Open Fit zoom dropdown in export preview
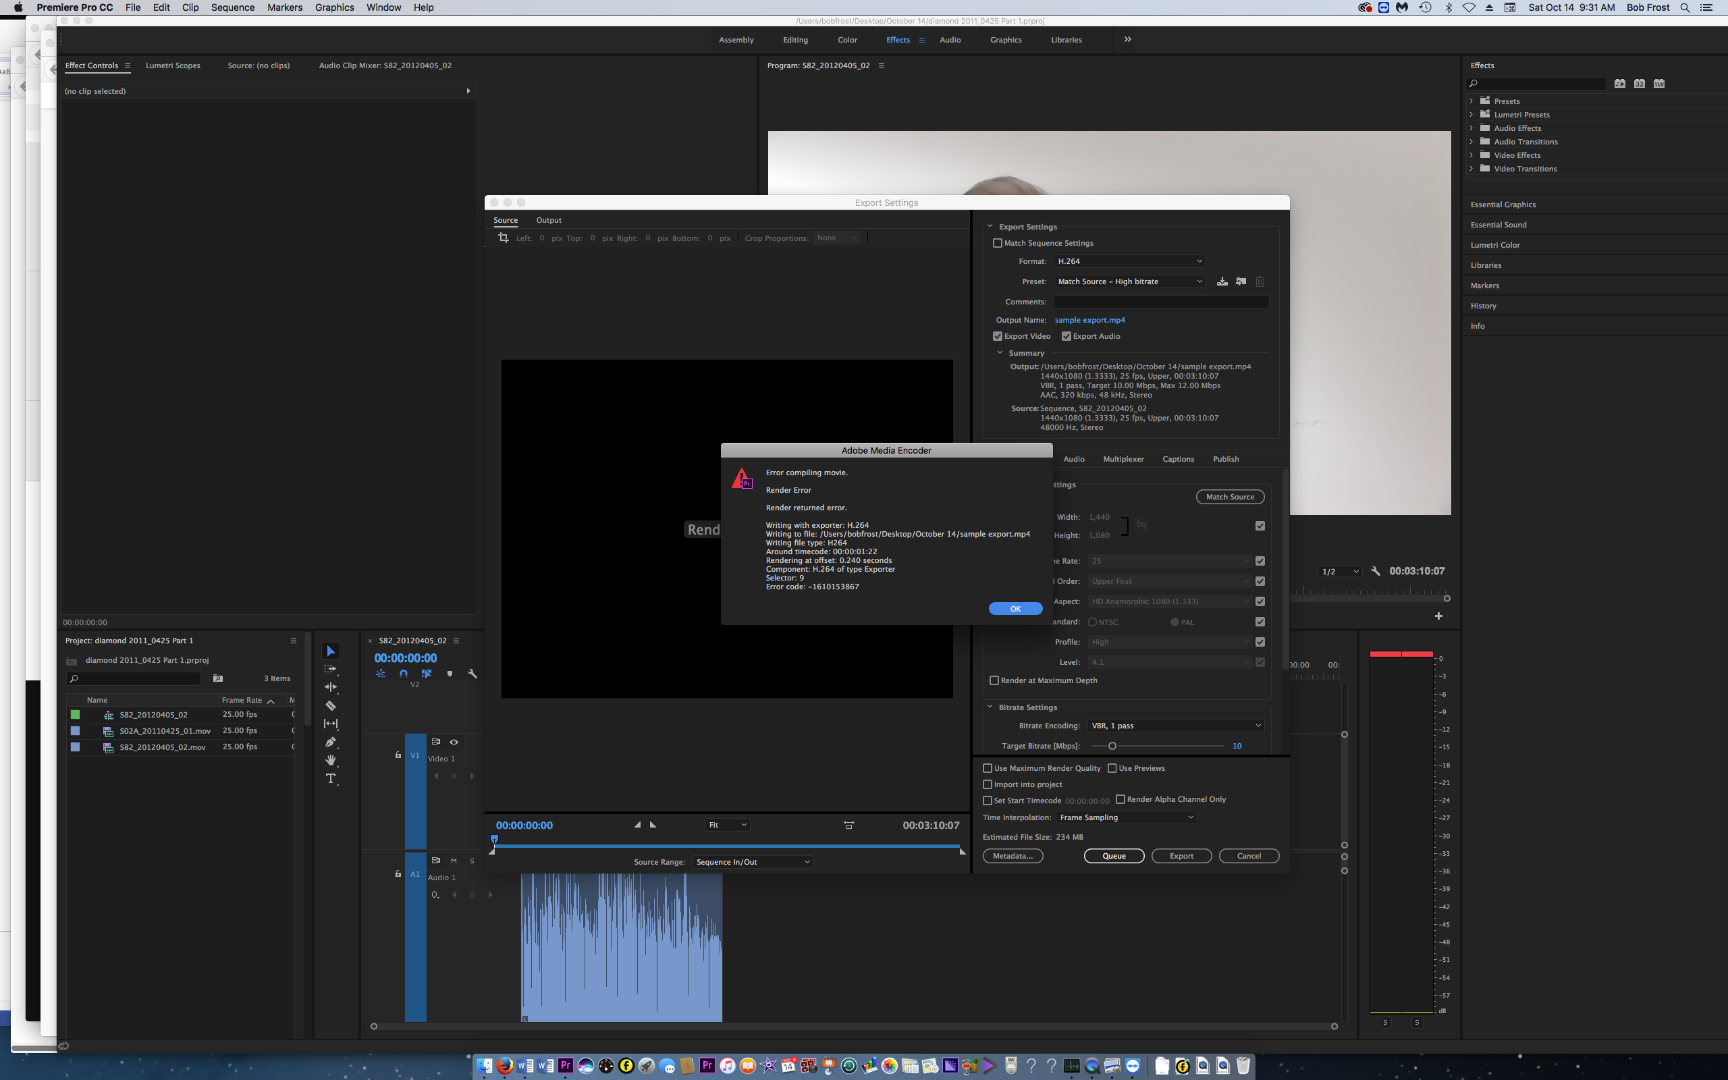The image size is (1728, 1080). [727, 825]
